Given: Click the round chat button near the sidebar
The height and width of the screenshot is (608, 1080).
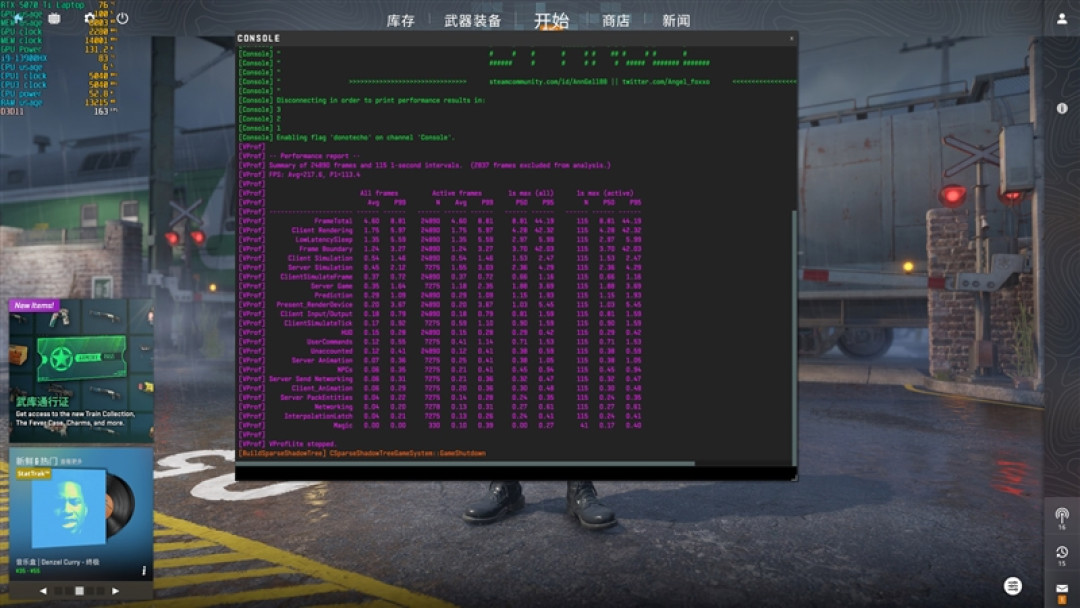Looking at the screenshot, I should coord(1012,586).
